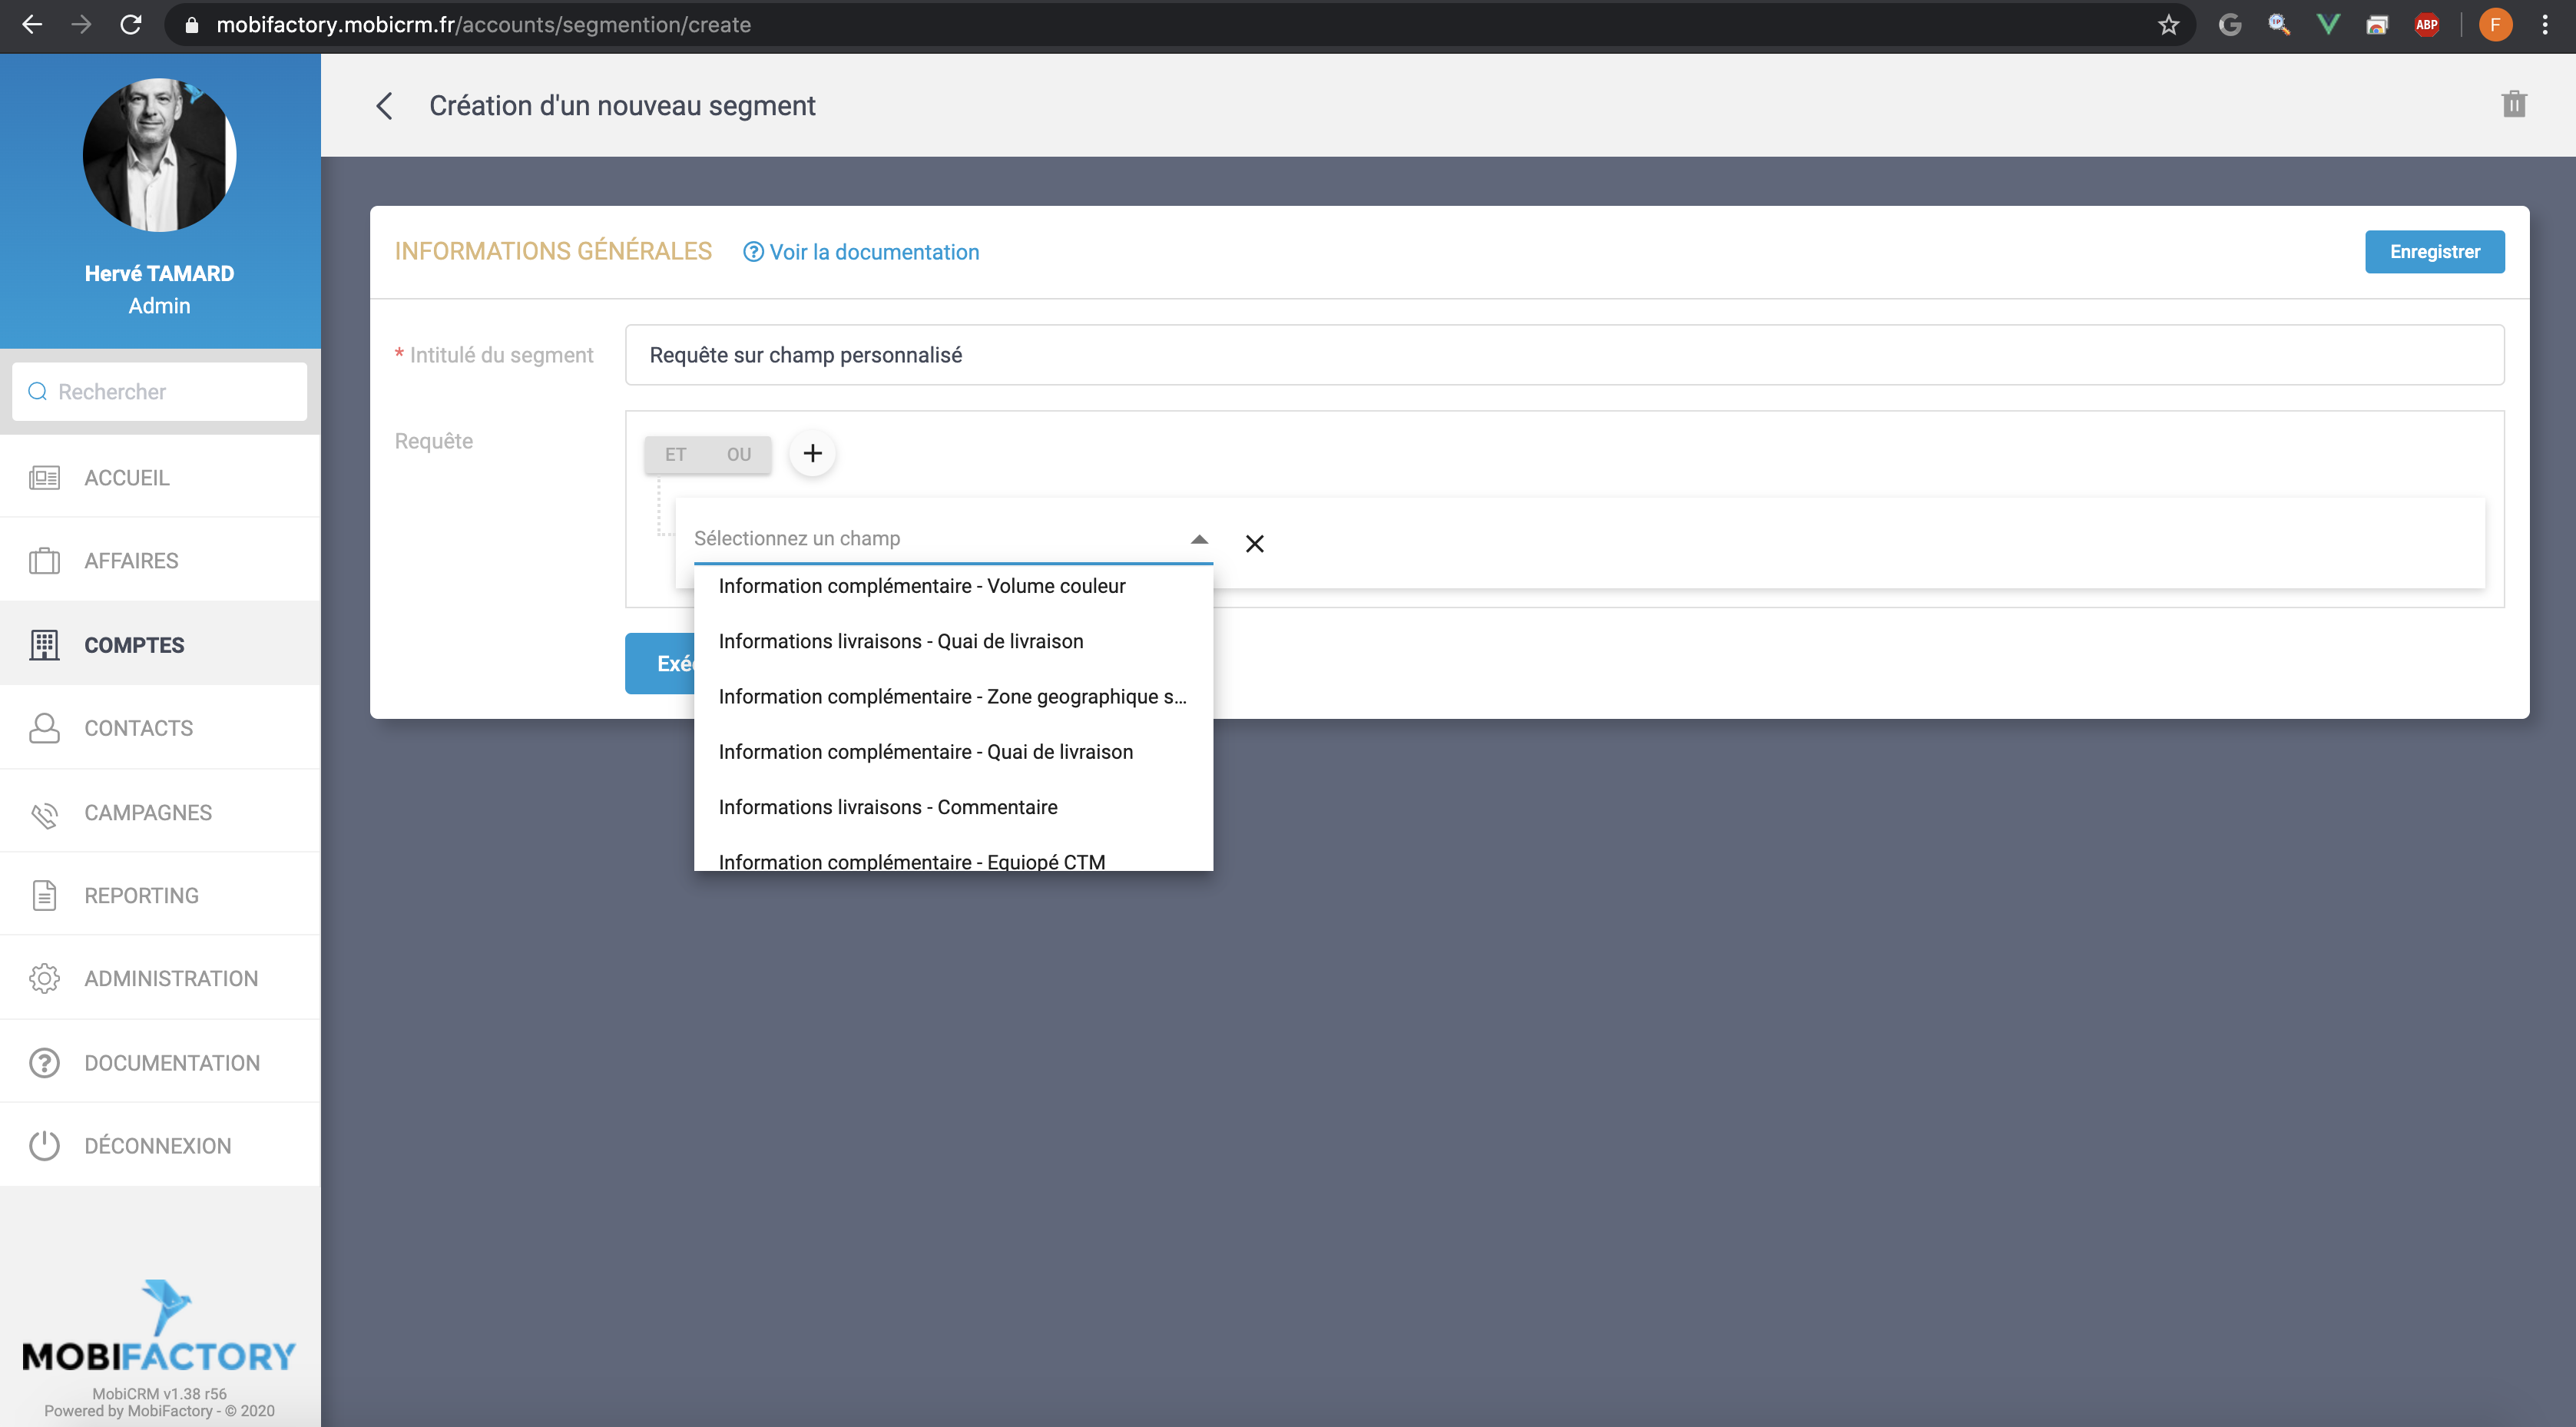
Task: Click the Intitulé du segment field
Action: point(1563,355)
